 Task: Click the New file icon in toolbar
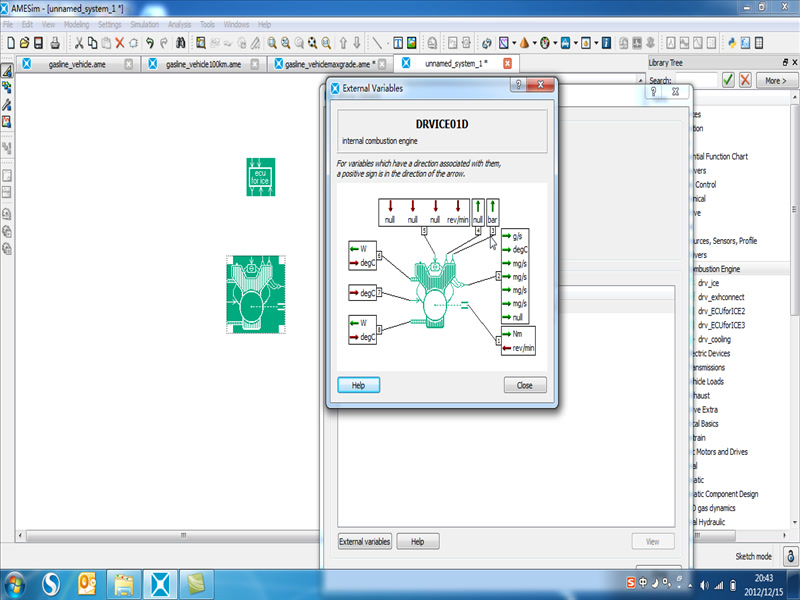(x=9, y=43)
